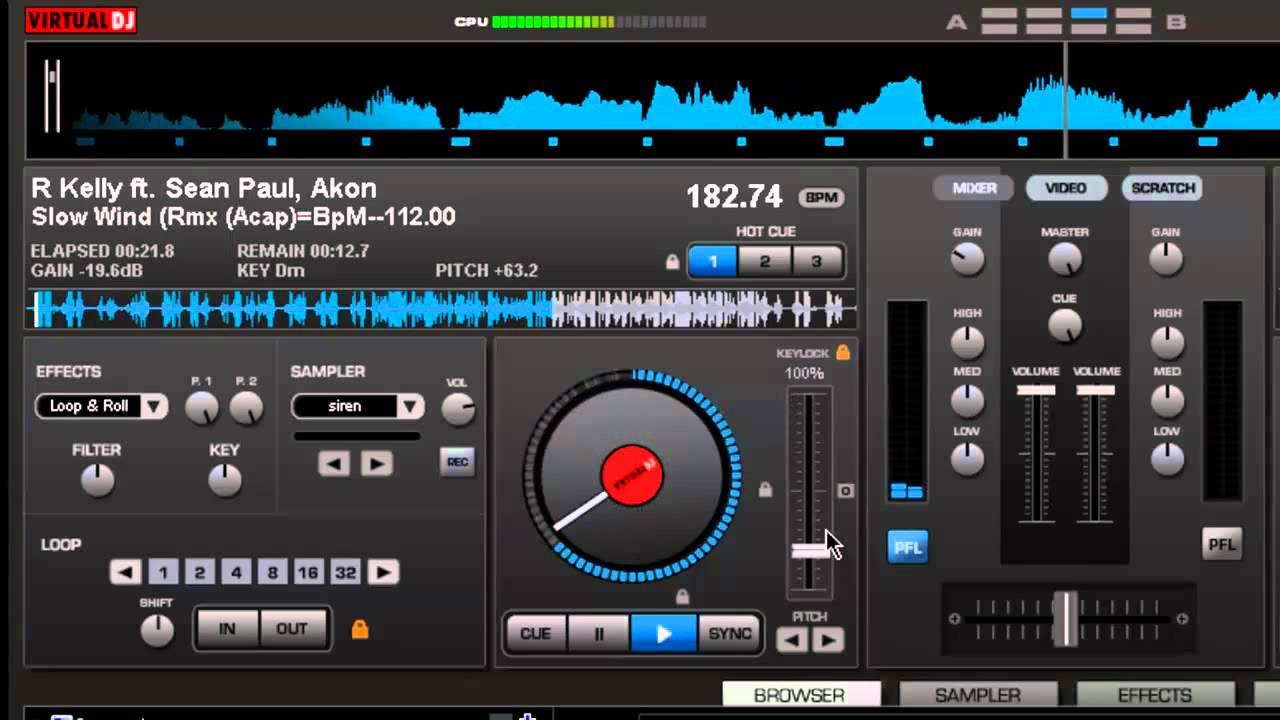The image size is (1280, 720).
Task: Toggle the right deck PFL button
Action: (x=1222, y=544)
